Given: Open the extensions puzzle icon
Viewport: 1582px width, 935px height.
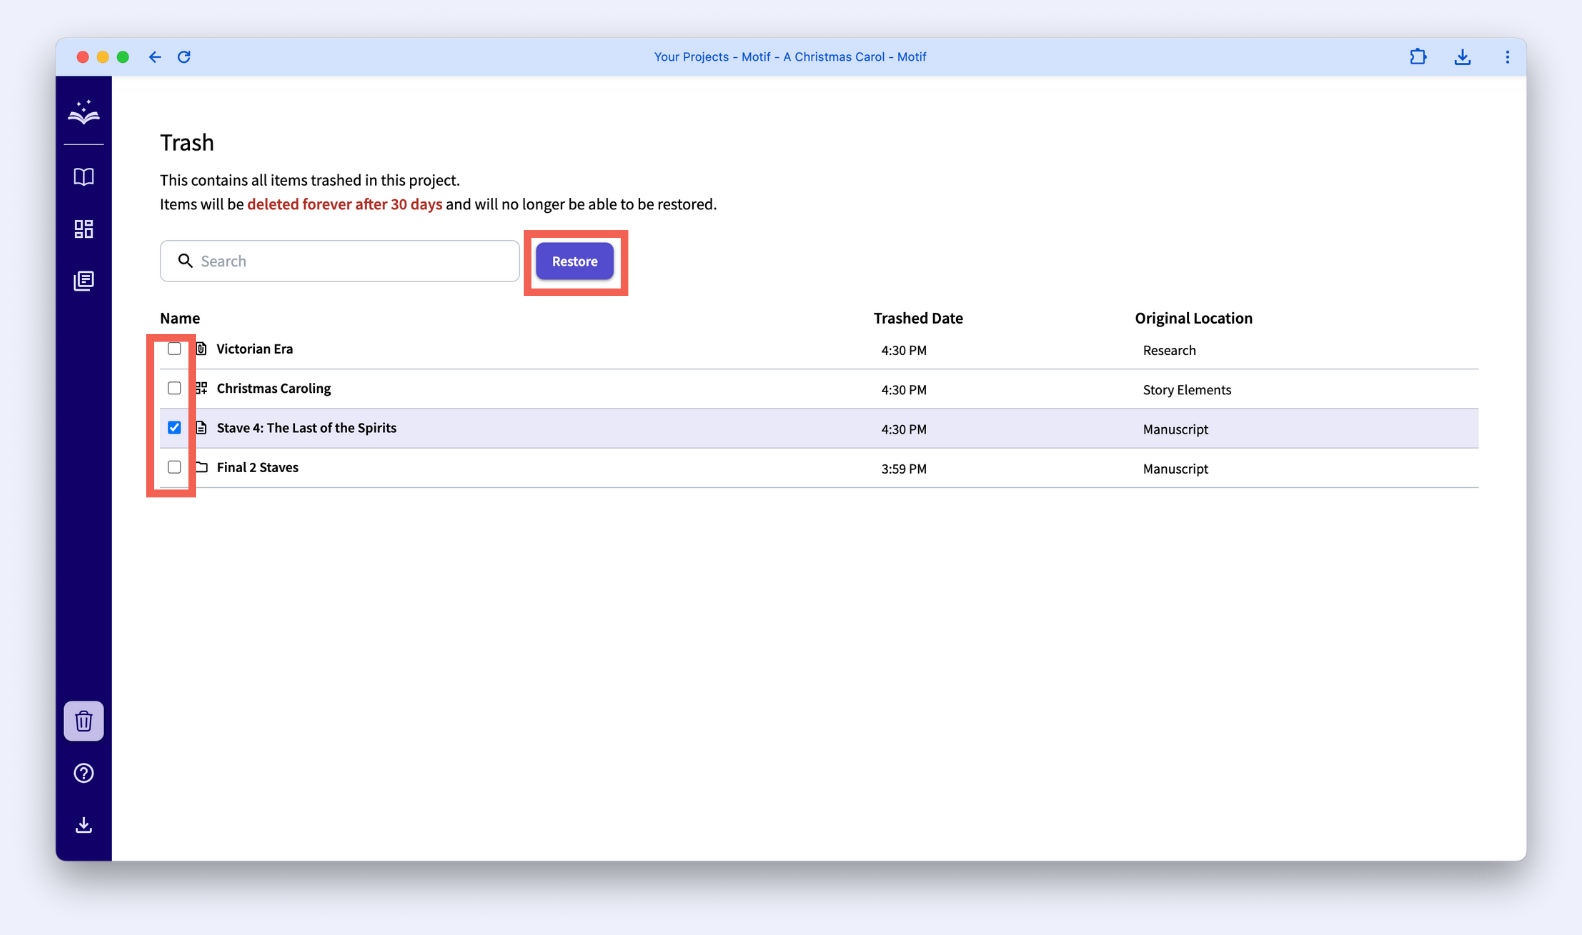Looking at the screenshot, I should click(x=1418, y=57).
